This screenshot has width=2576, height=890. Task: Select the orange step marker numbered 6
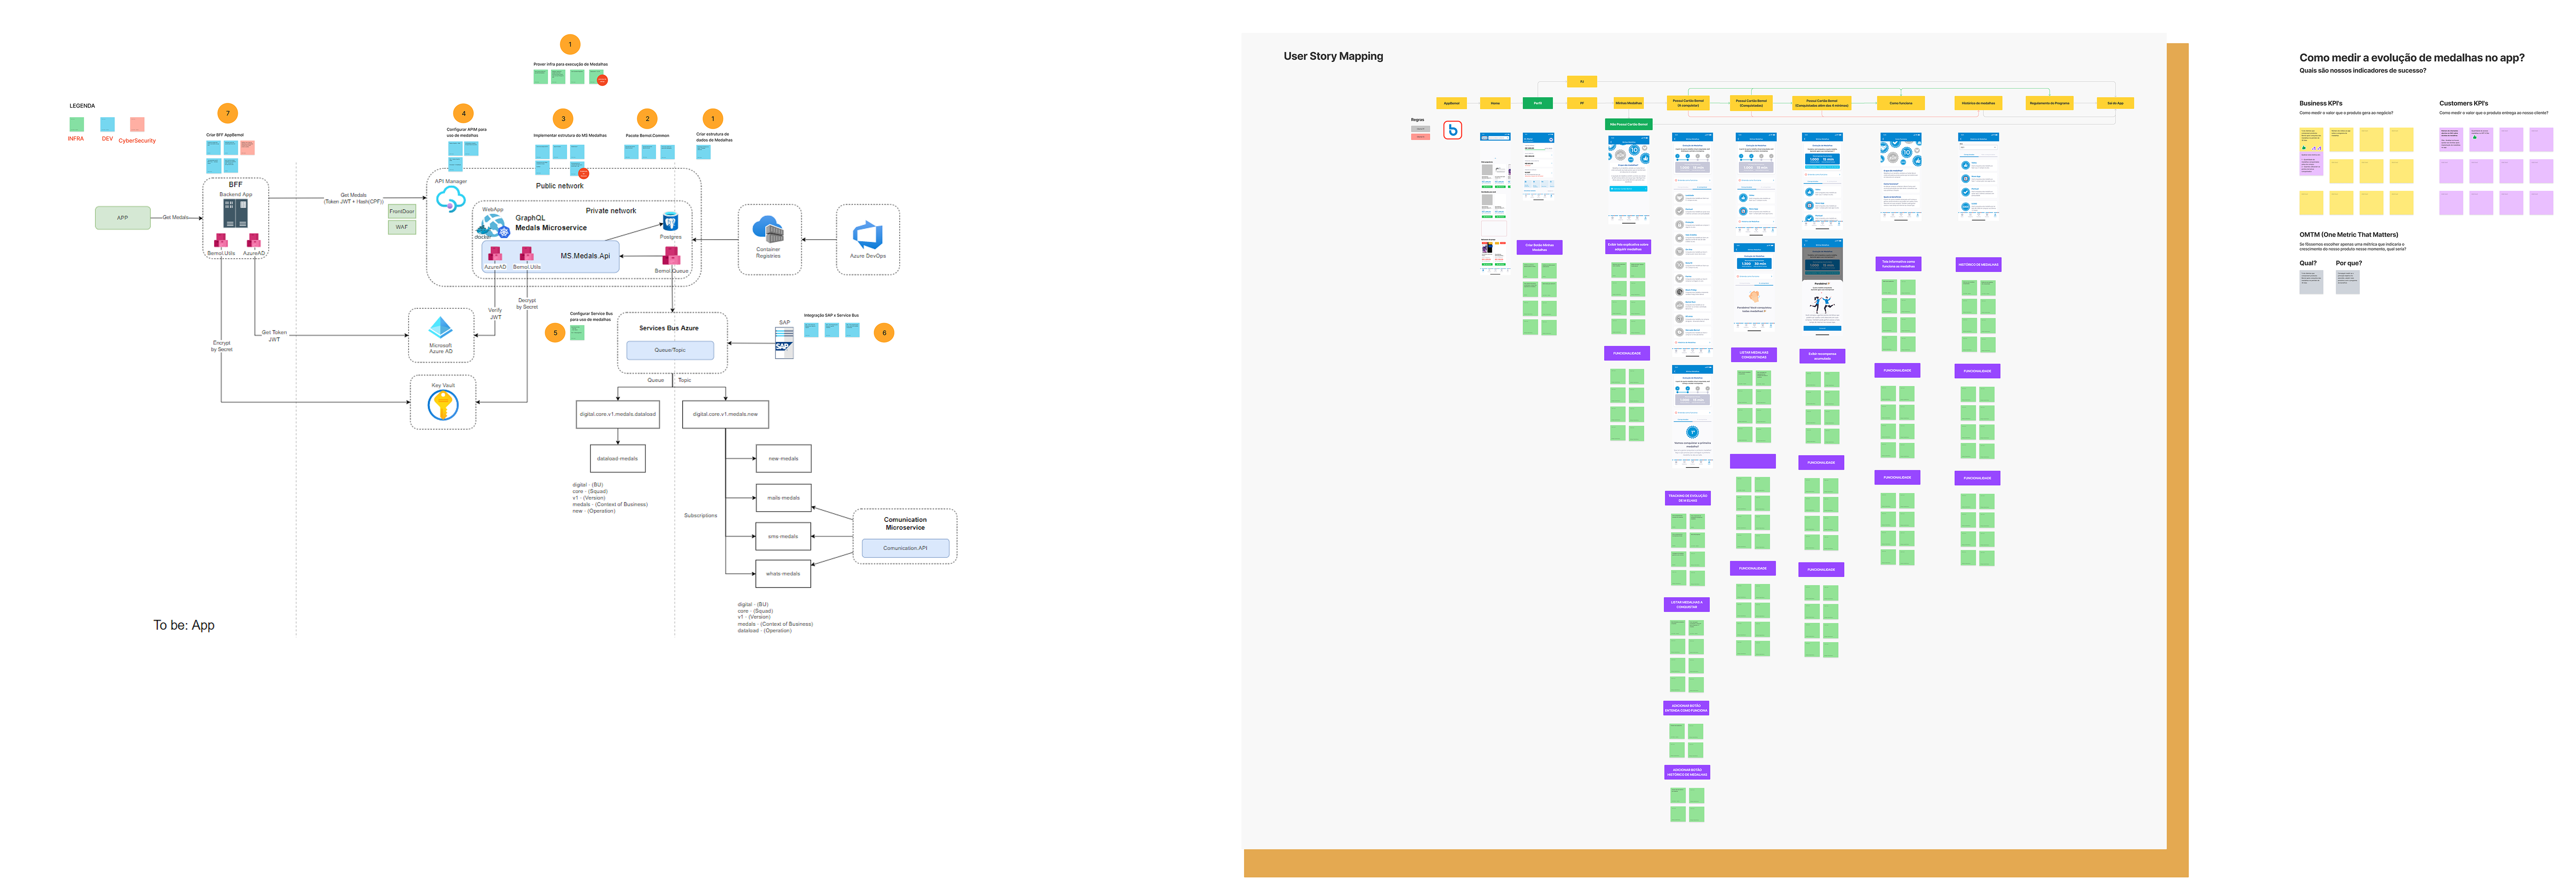(884, 332)
